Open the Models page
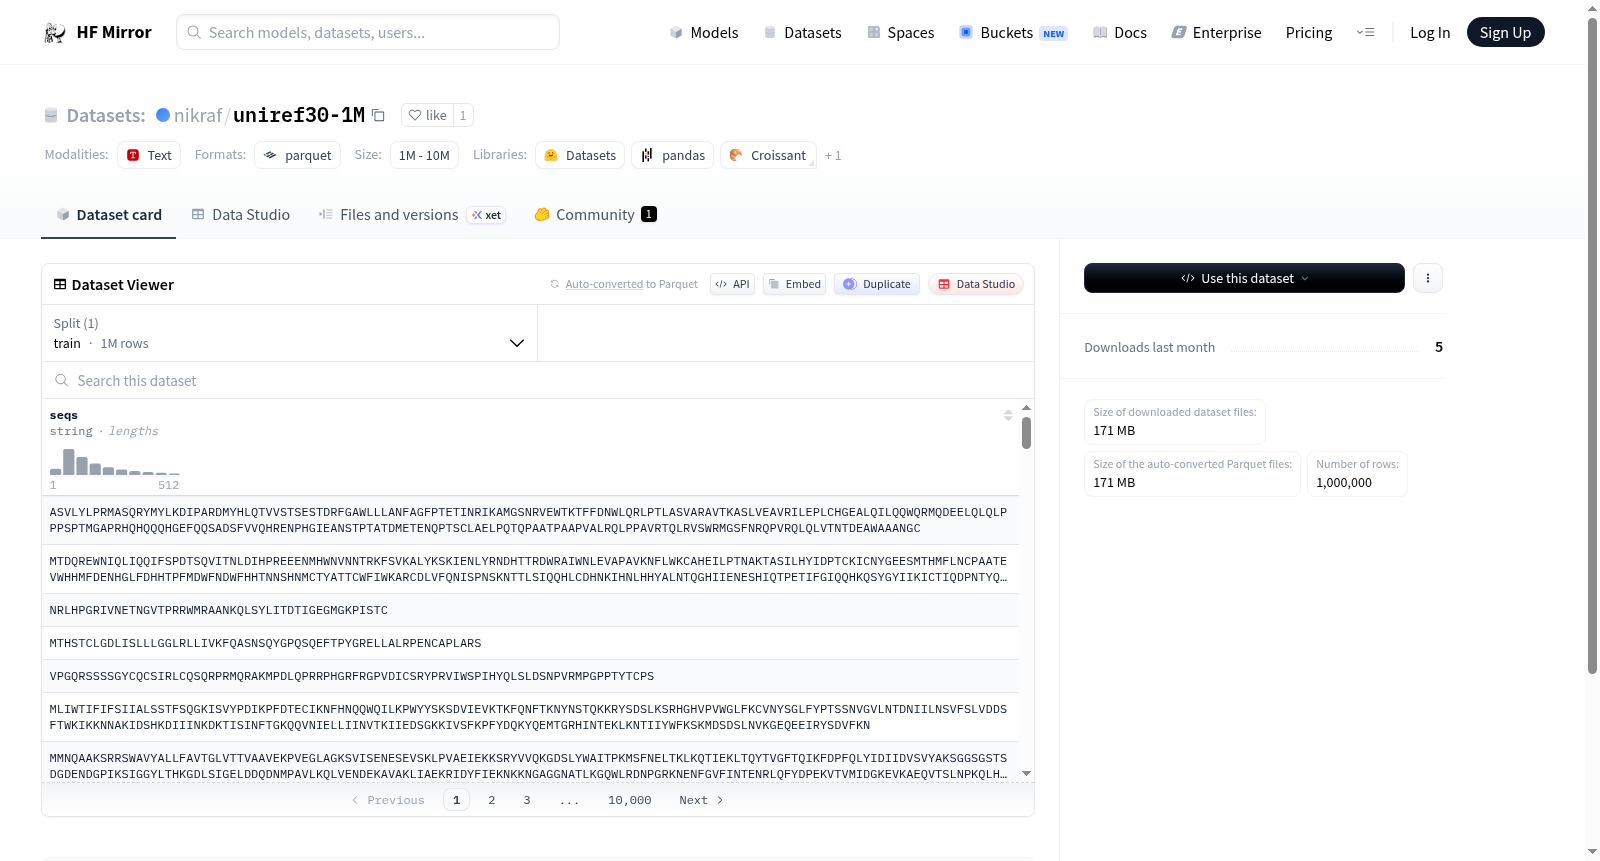Screen dimensions: 1600x861 [704, 33]
